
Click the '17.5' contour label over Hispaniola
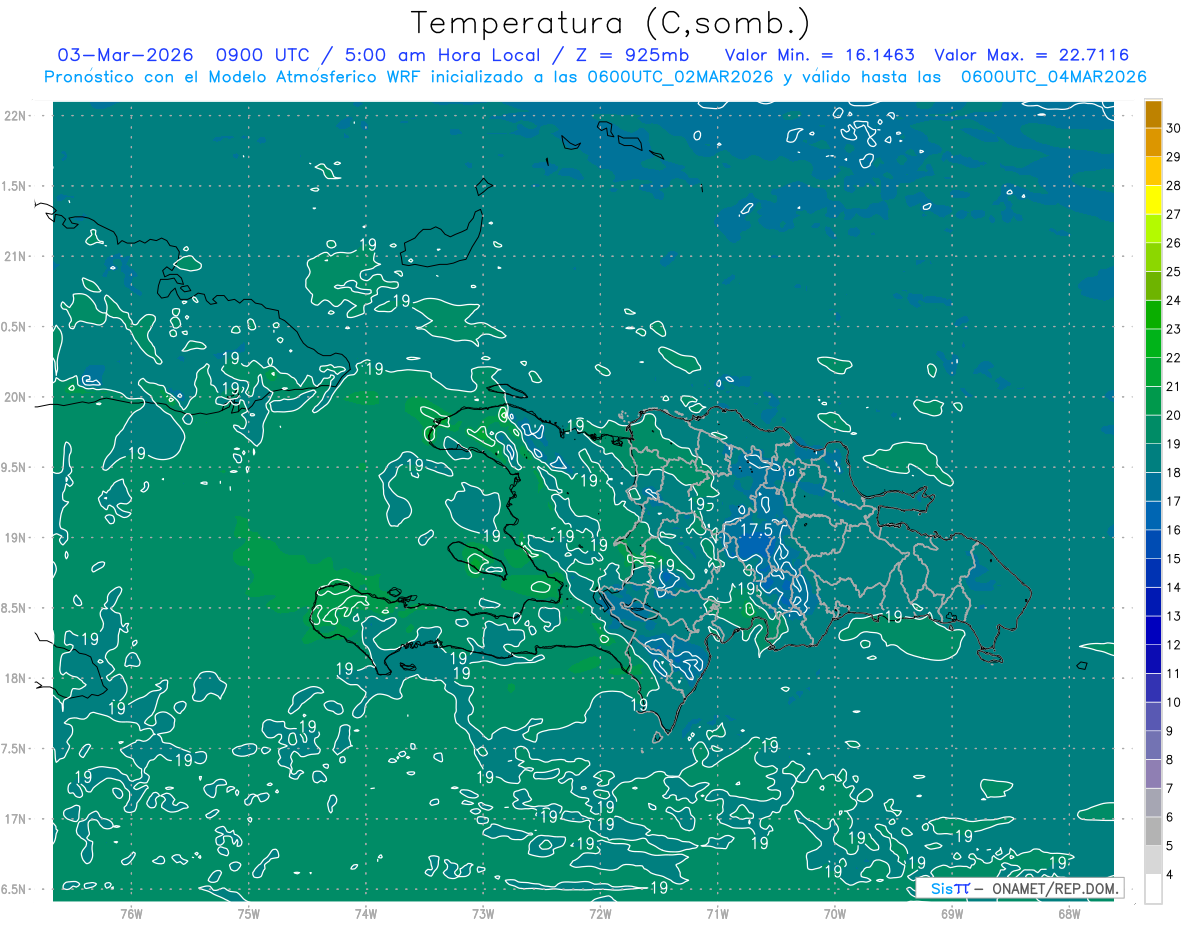click(x=758, y=530)
